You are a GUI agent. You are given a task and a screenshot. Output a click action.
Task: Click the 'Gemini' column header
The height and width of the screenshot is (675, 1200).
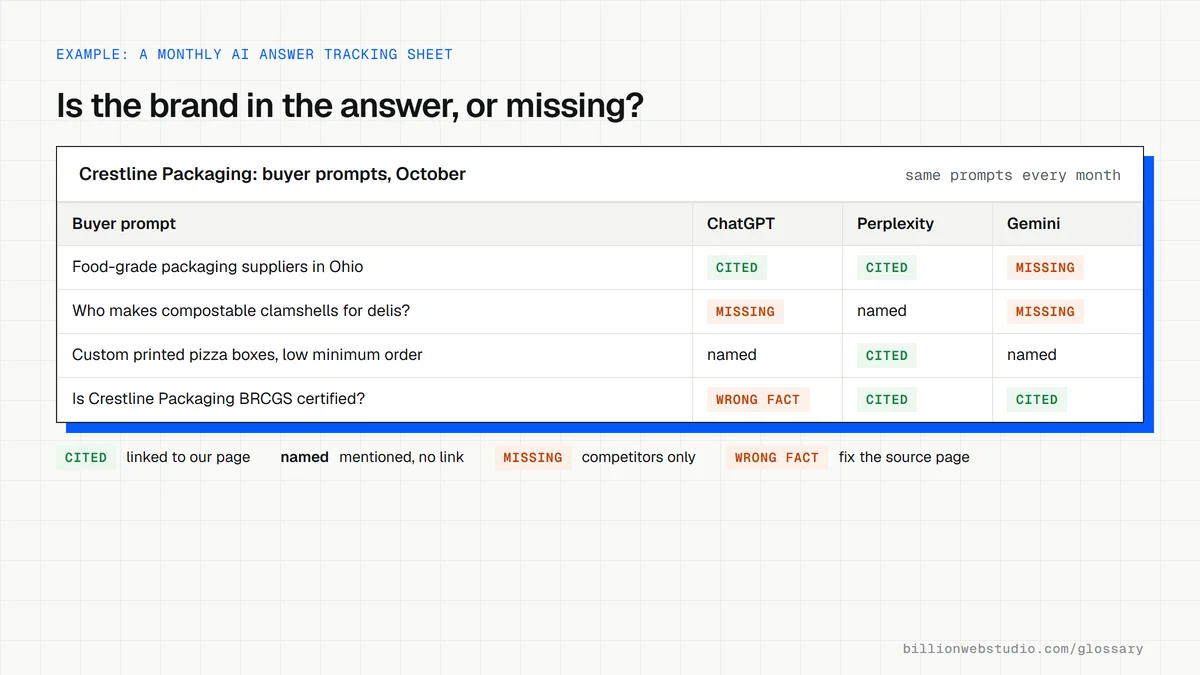click(1033, 224)
